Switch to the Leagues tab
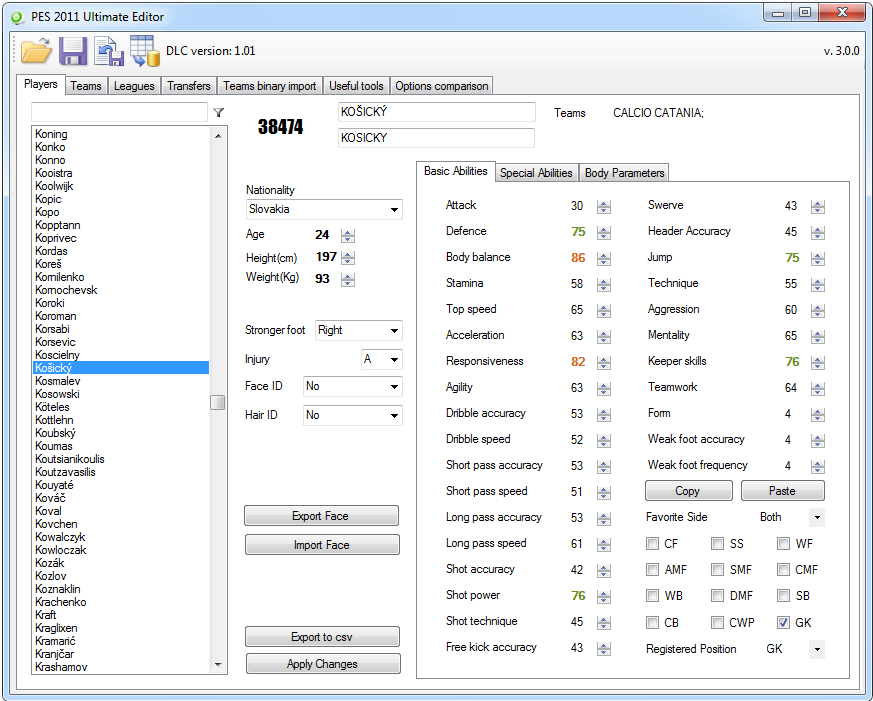The image size is (873, 701). click(x=134, y=86)
